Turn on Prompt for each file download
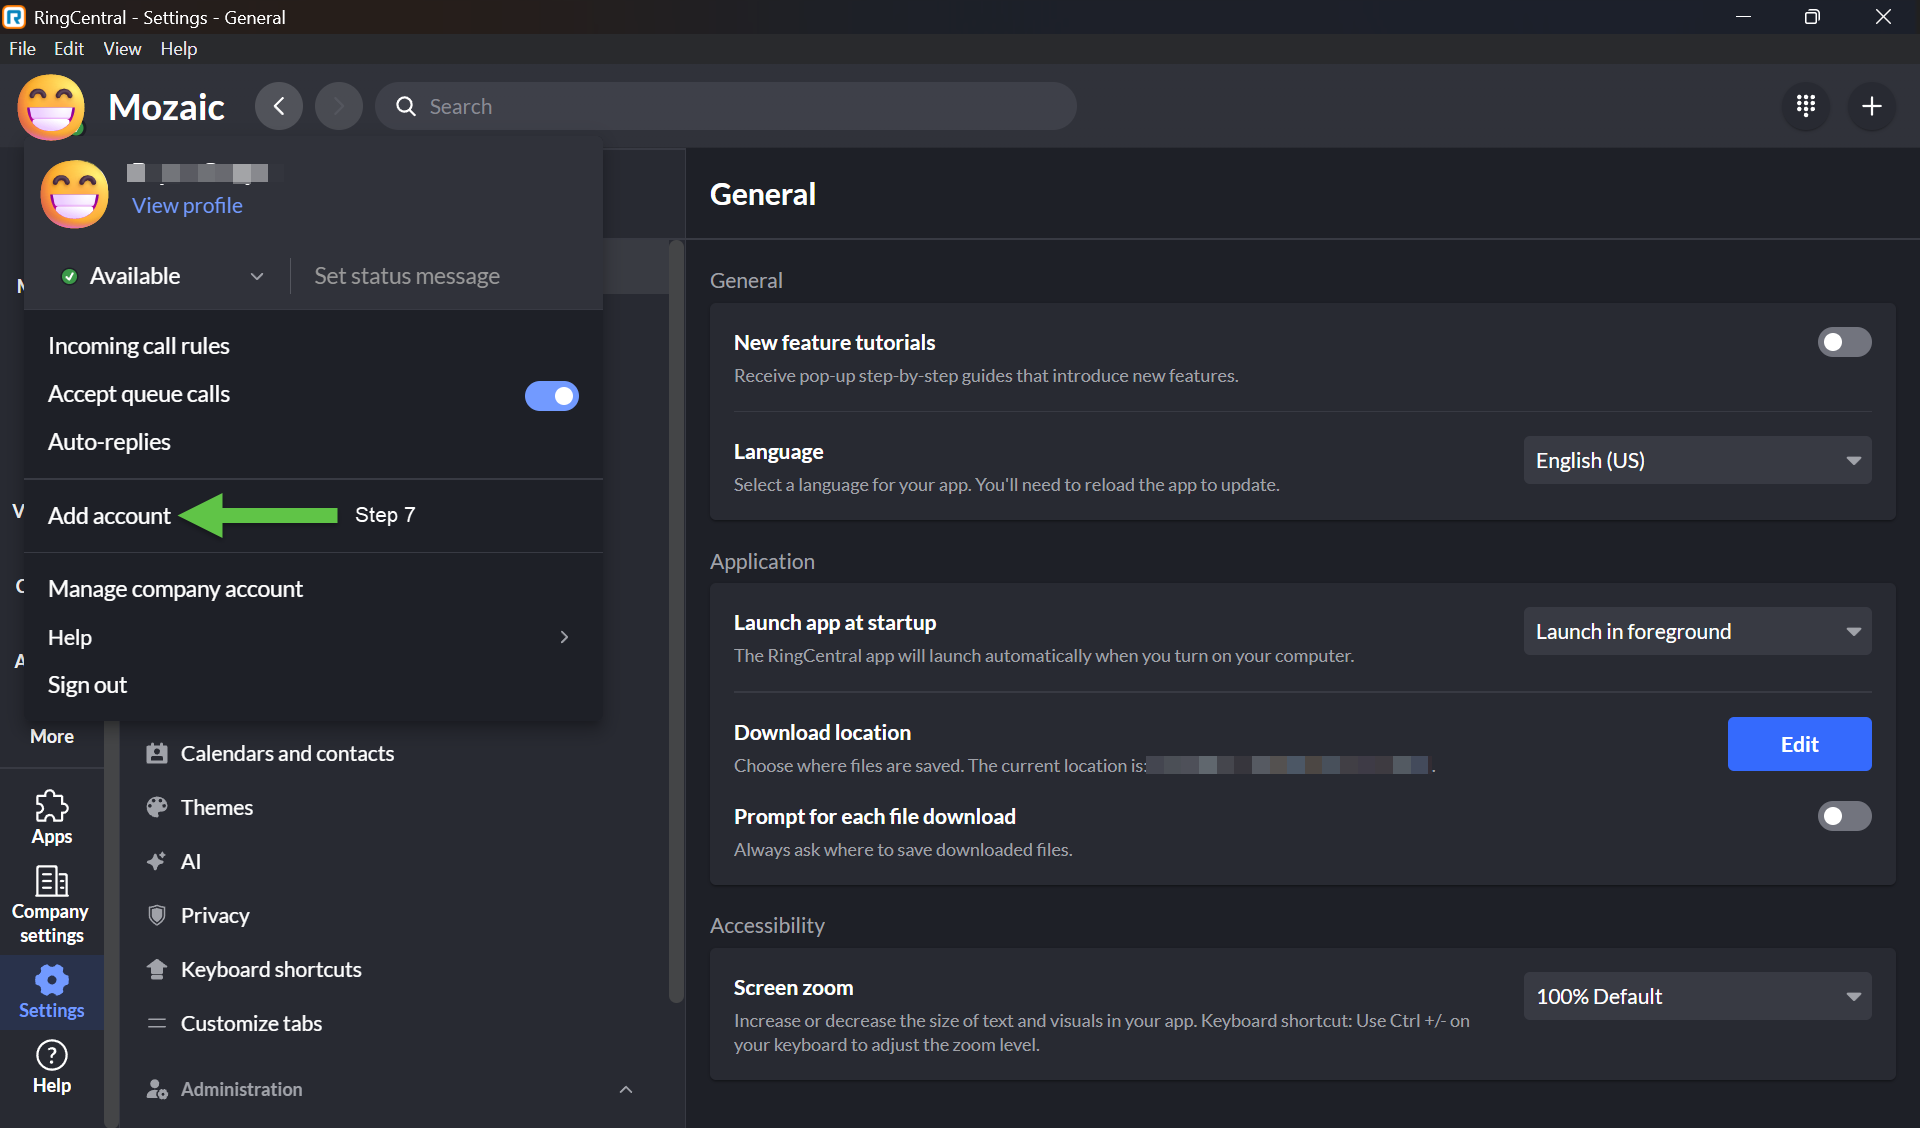This screenshot has width=1920, height=1128. click(1843, 816)
